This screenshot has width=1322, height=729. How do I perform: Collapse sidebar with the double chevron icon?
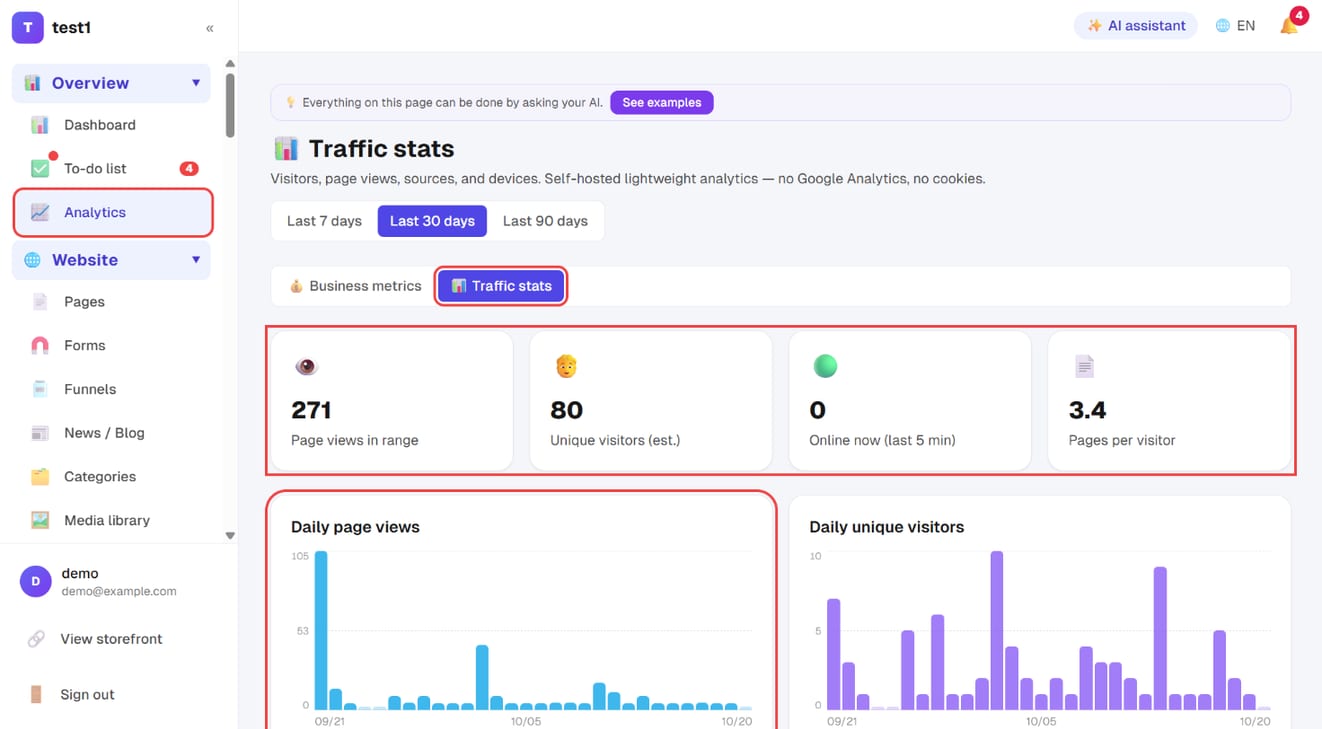pyautogui.click(x=209, y=28)
